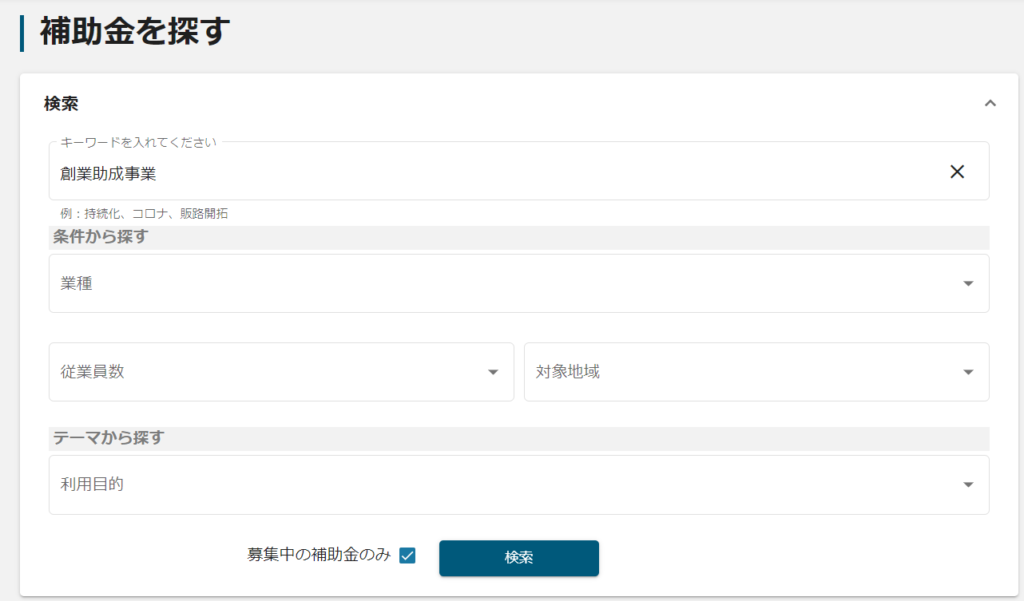This screenshot has height=601, width=1024.
Task: Click the arrow icon of 業種 selector
Action: pos(968,284)
